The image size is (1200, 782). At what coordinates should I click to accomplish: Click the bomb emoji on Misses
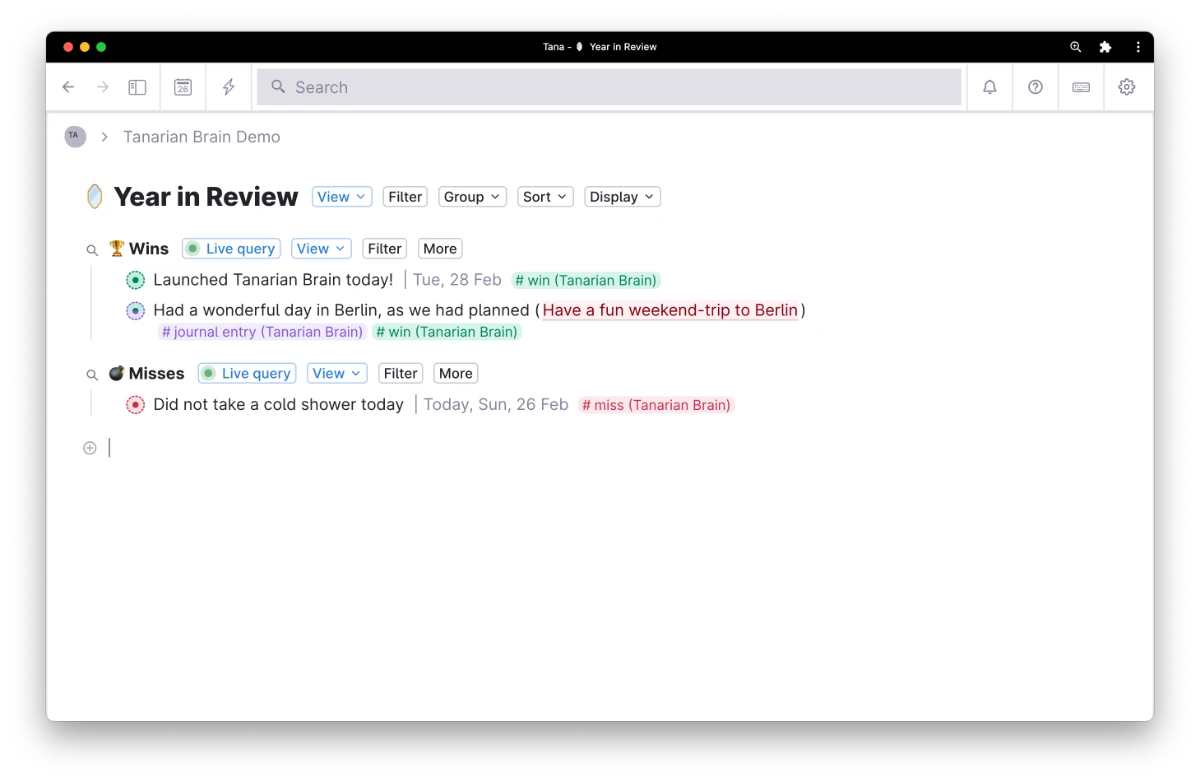point(117,373)
